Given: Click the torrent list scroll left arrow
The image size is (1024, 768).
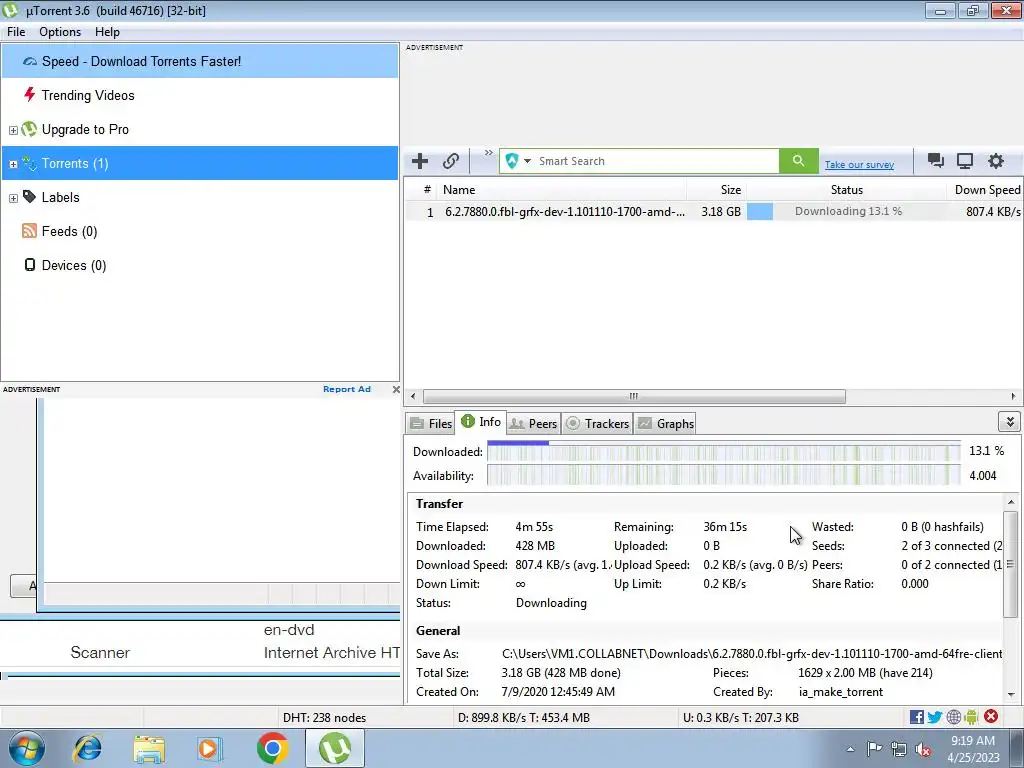Looking at the screenshot, I should click(x=413, y=396).
